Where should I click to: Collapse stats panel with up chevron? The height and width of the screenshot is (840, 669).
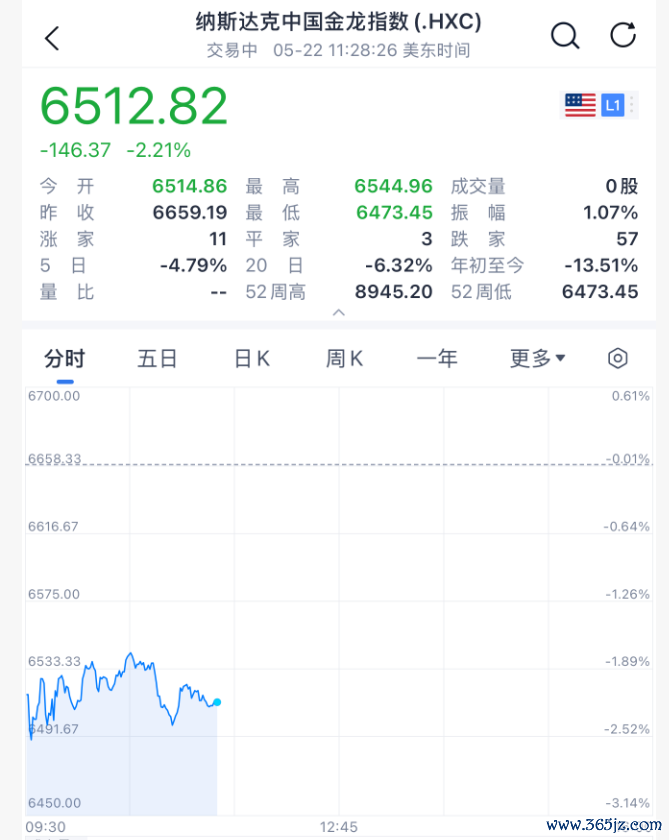pos(339,312)
